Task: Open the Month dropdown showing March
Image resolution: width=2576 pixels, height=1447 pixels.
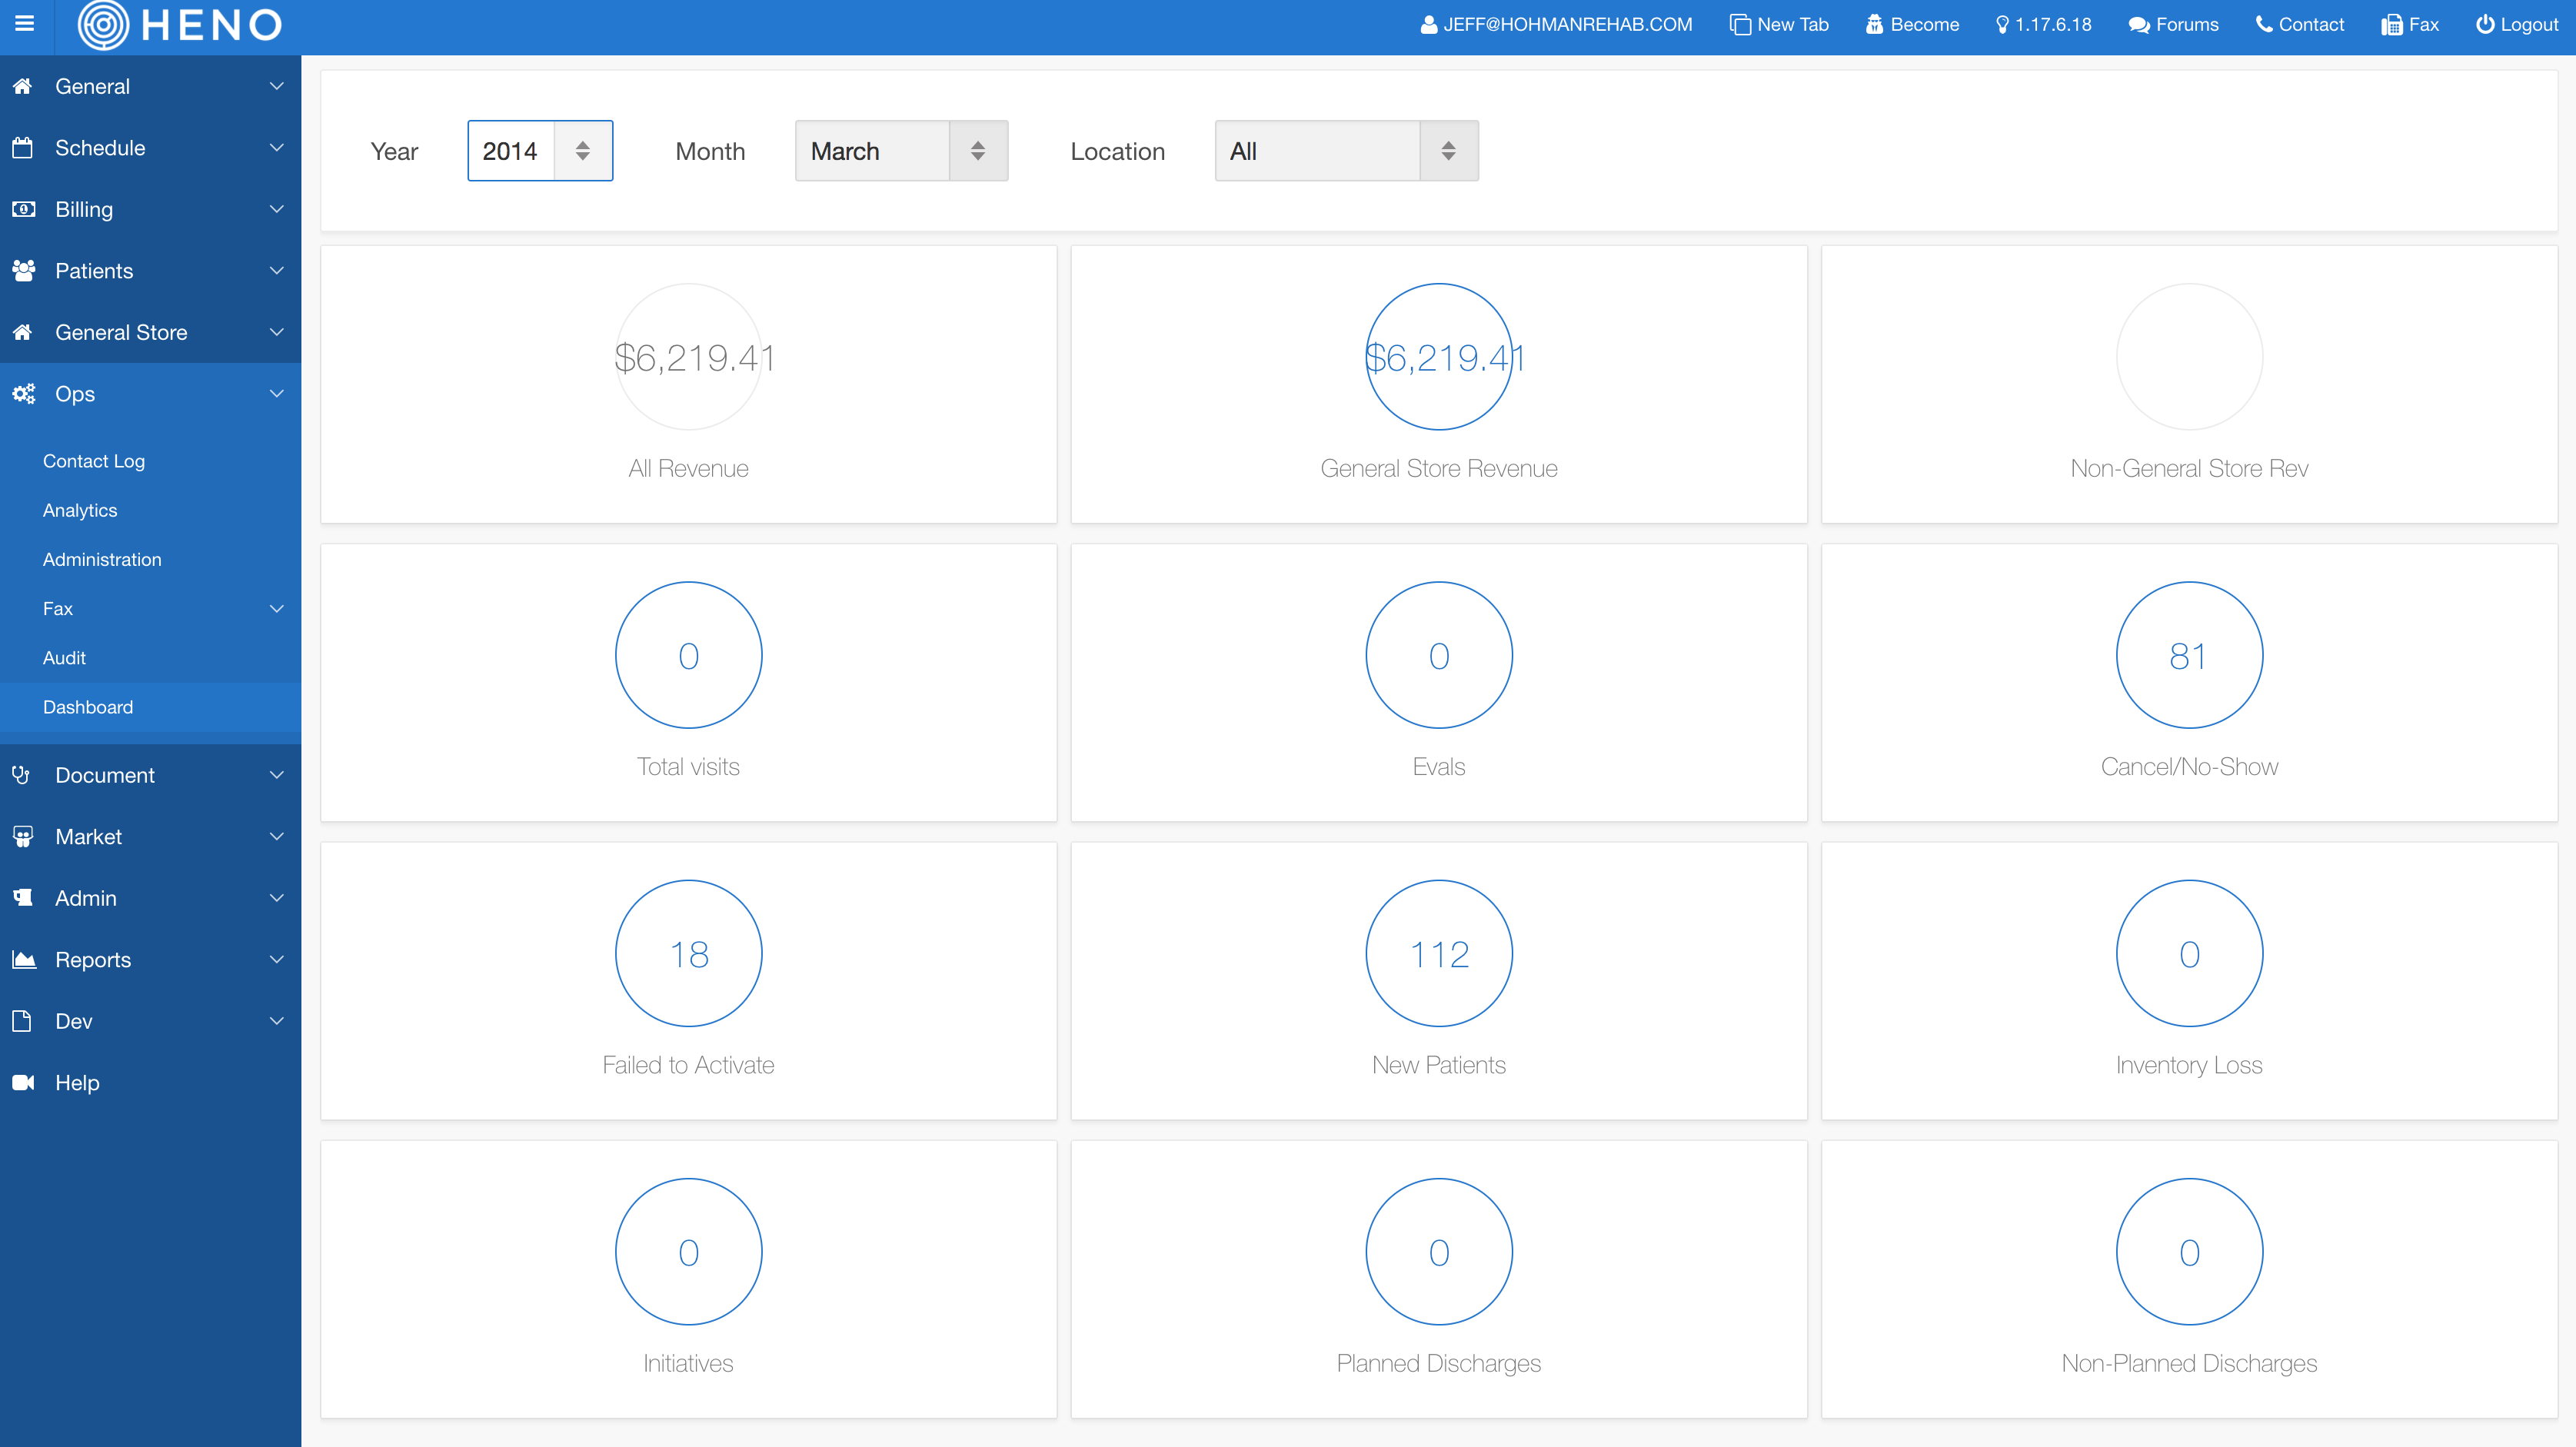Action: point(901,151)
